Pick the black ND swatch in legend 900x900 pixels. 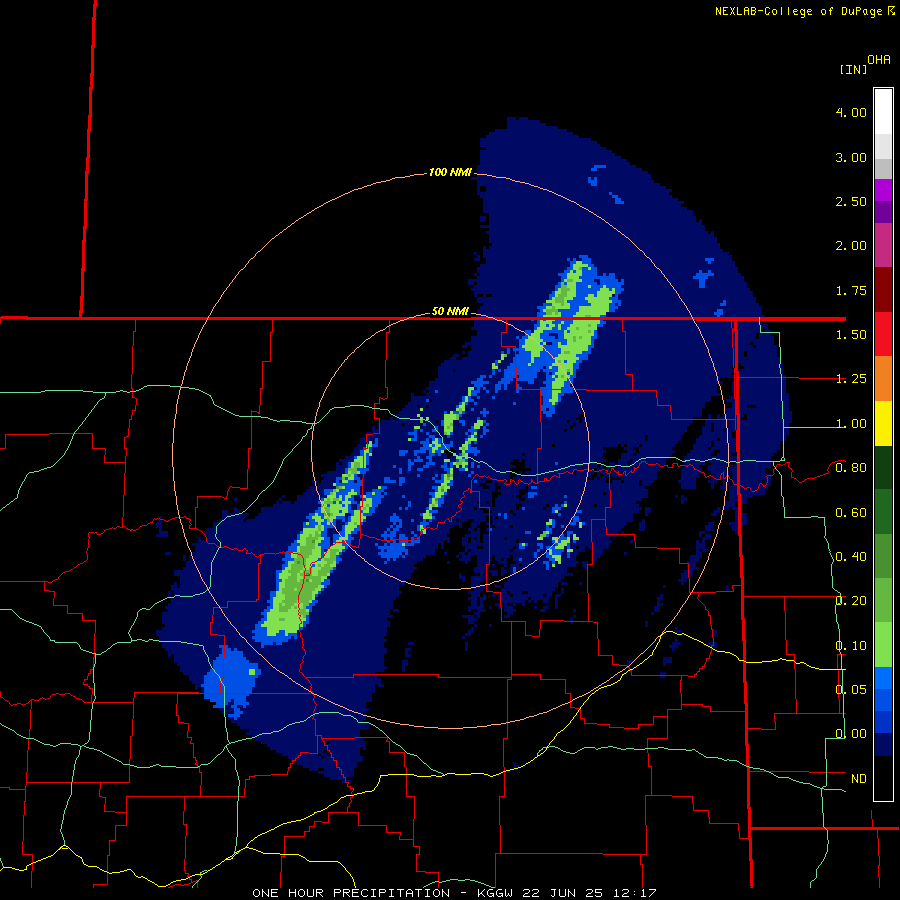pyautogui.click(x=883, y=778)
